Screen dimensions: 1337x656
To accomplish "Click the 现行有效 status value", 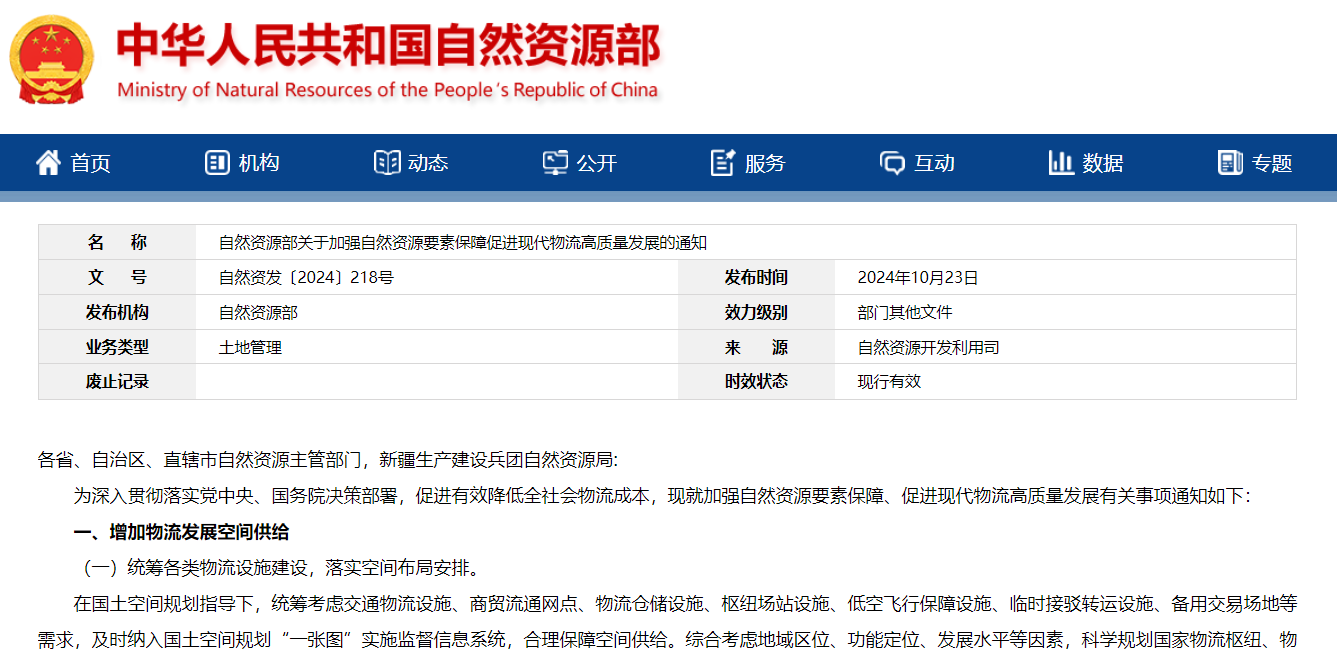I will click(889, 382).
